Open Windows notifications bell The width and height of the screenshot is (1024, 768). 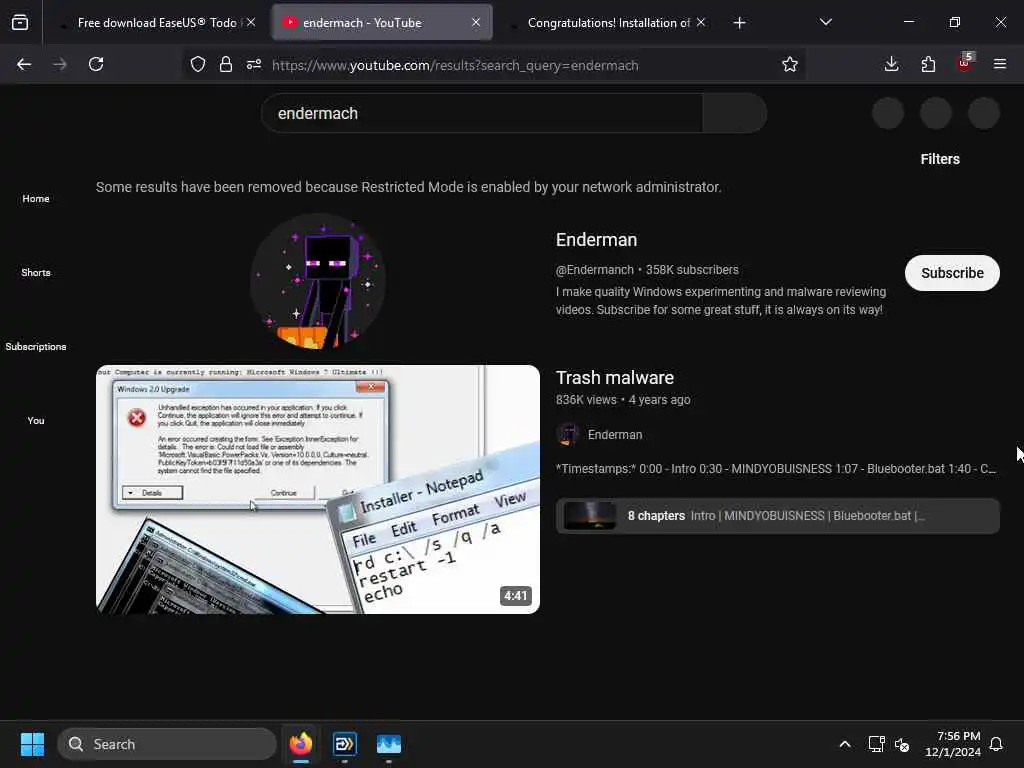point(996,744)
